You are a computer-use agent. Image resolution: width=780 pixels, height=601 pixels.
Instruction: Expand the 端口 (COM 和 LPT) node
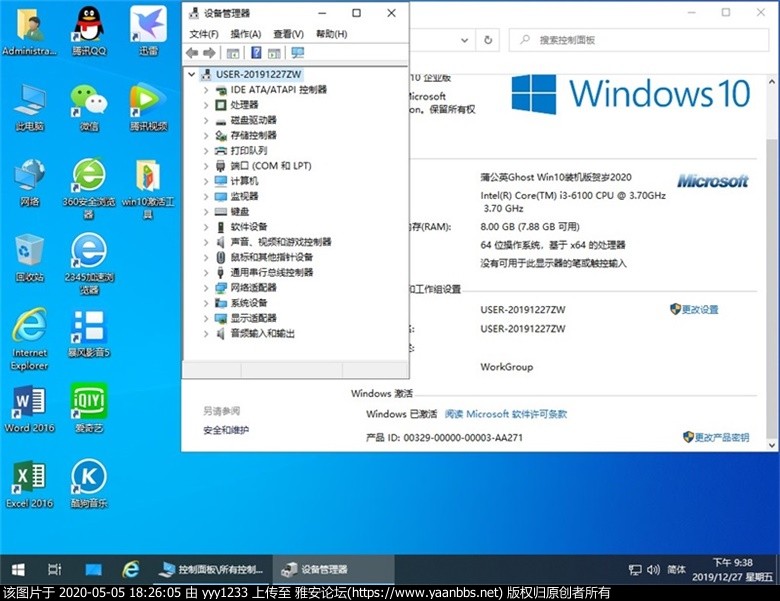(206, 166)
